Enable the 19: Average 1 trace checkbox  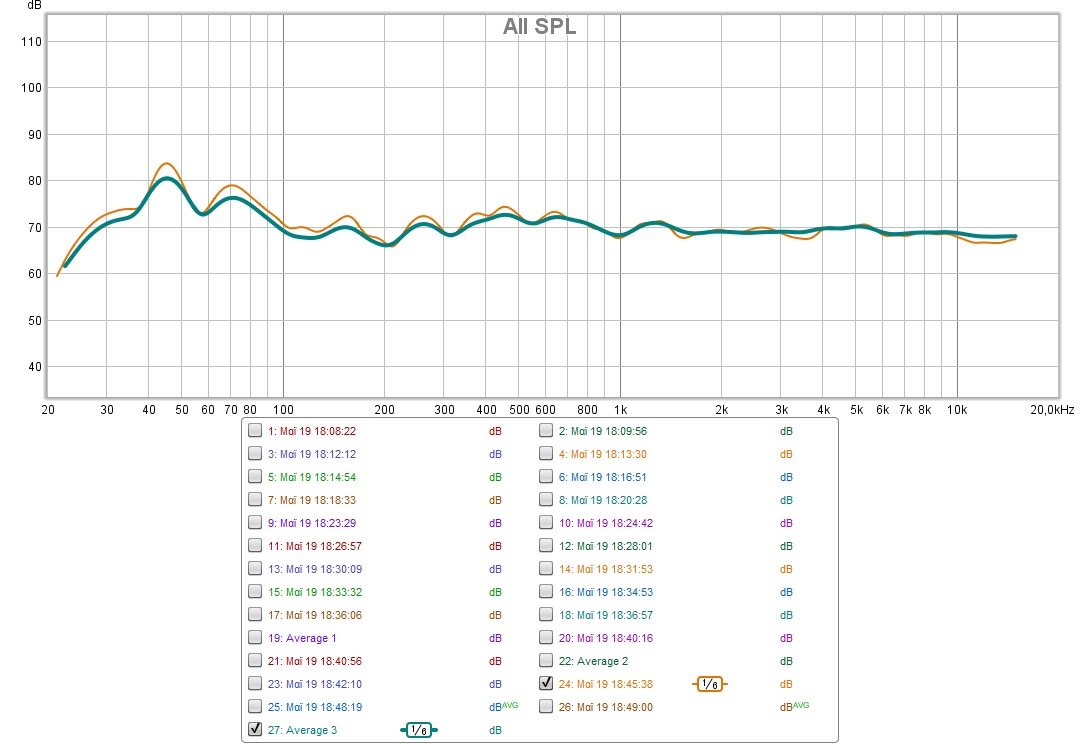coord(255,638)
